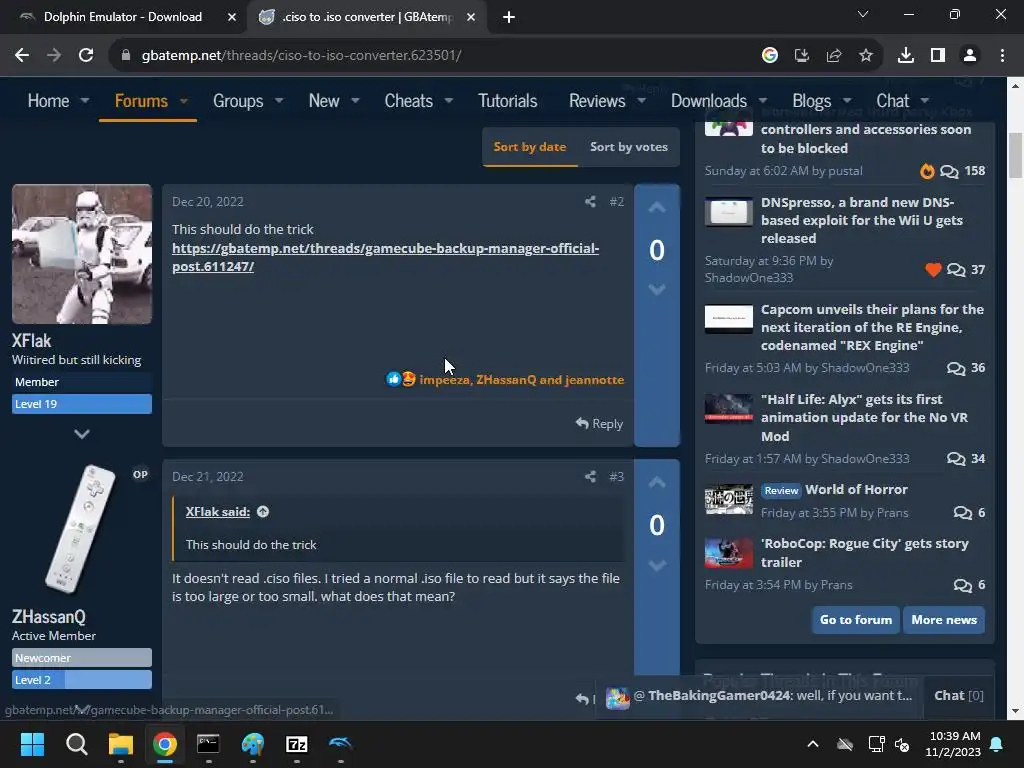The height and width of the screenshot is (768, 1024).
Task: Expand the Forums menu dropdown arrow
Action: pos(184,101)
